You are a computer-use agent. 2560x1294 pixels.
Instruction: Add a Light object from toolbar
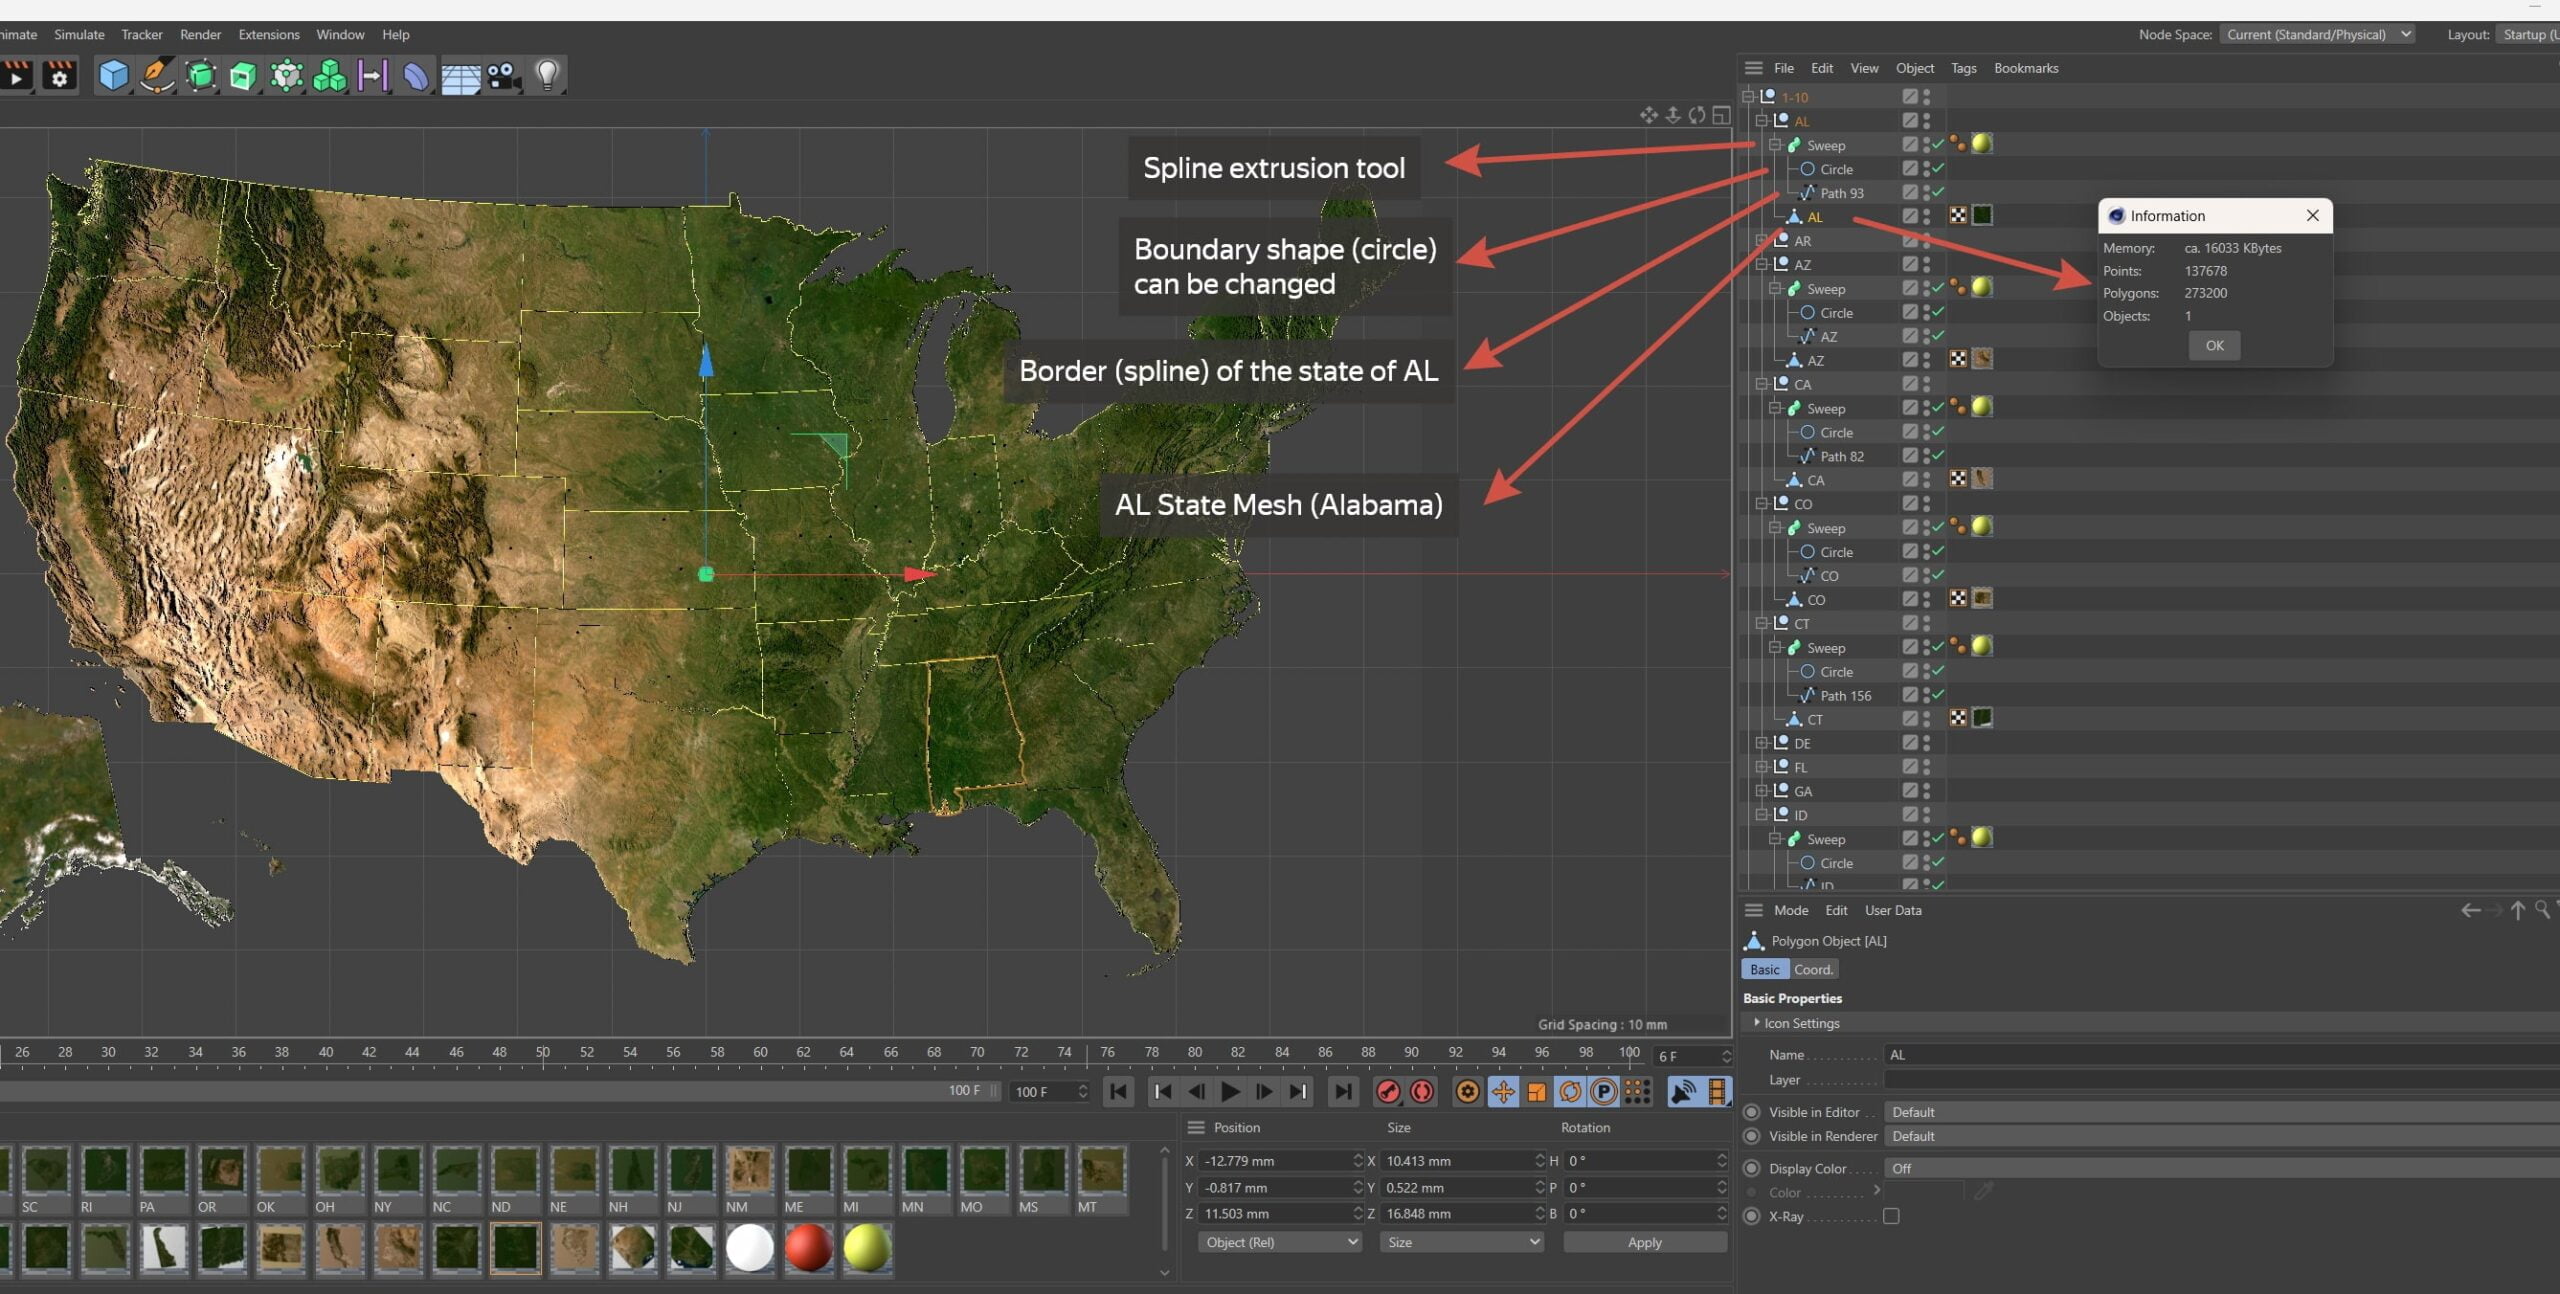tap(547, 76)
